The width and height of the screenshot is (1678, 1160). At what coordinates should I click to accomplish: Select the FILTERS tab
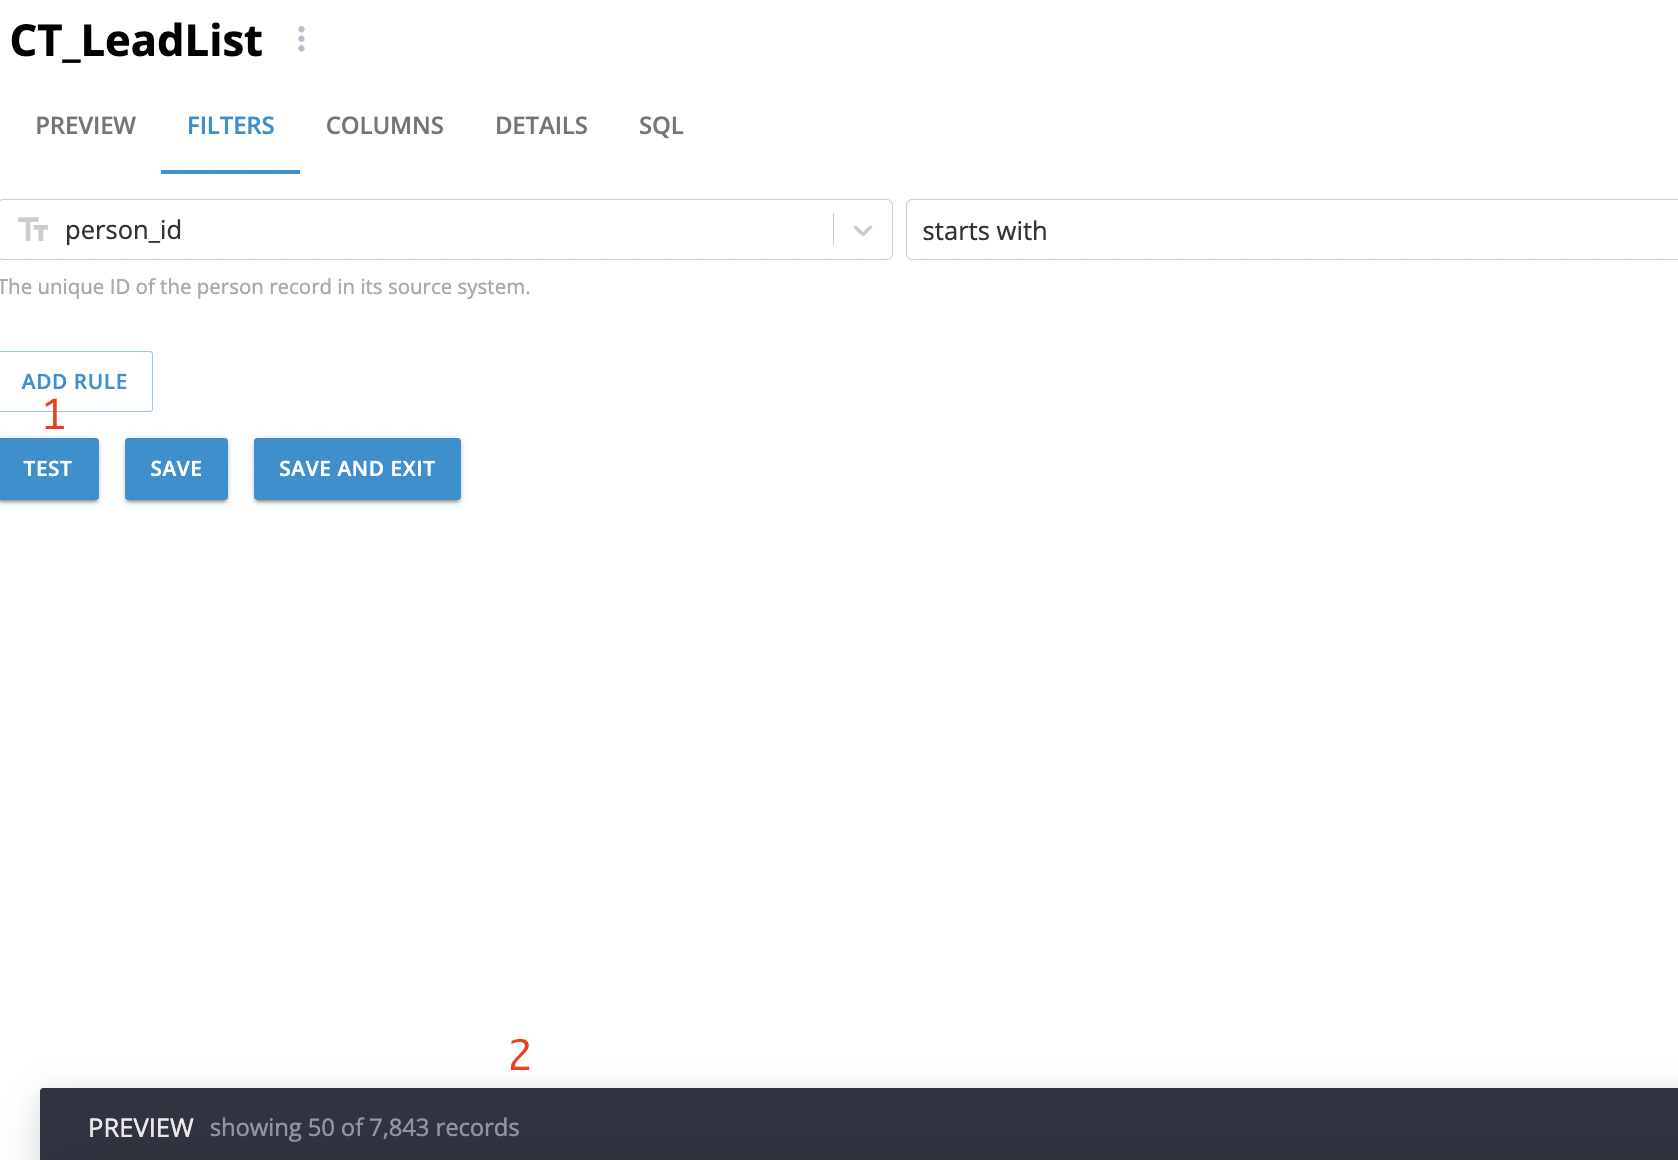[x=231, y=126]
